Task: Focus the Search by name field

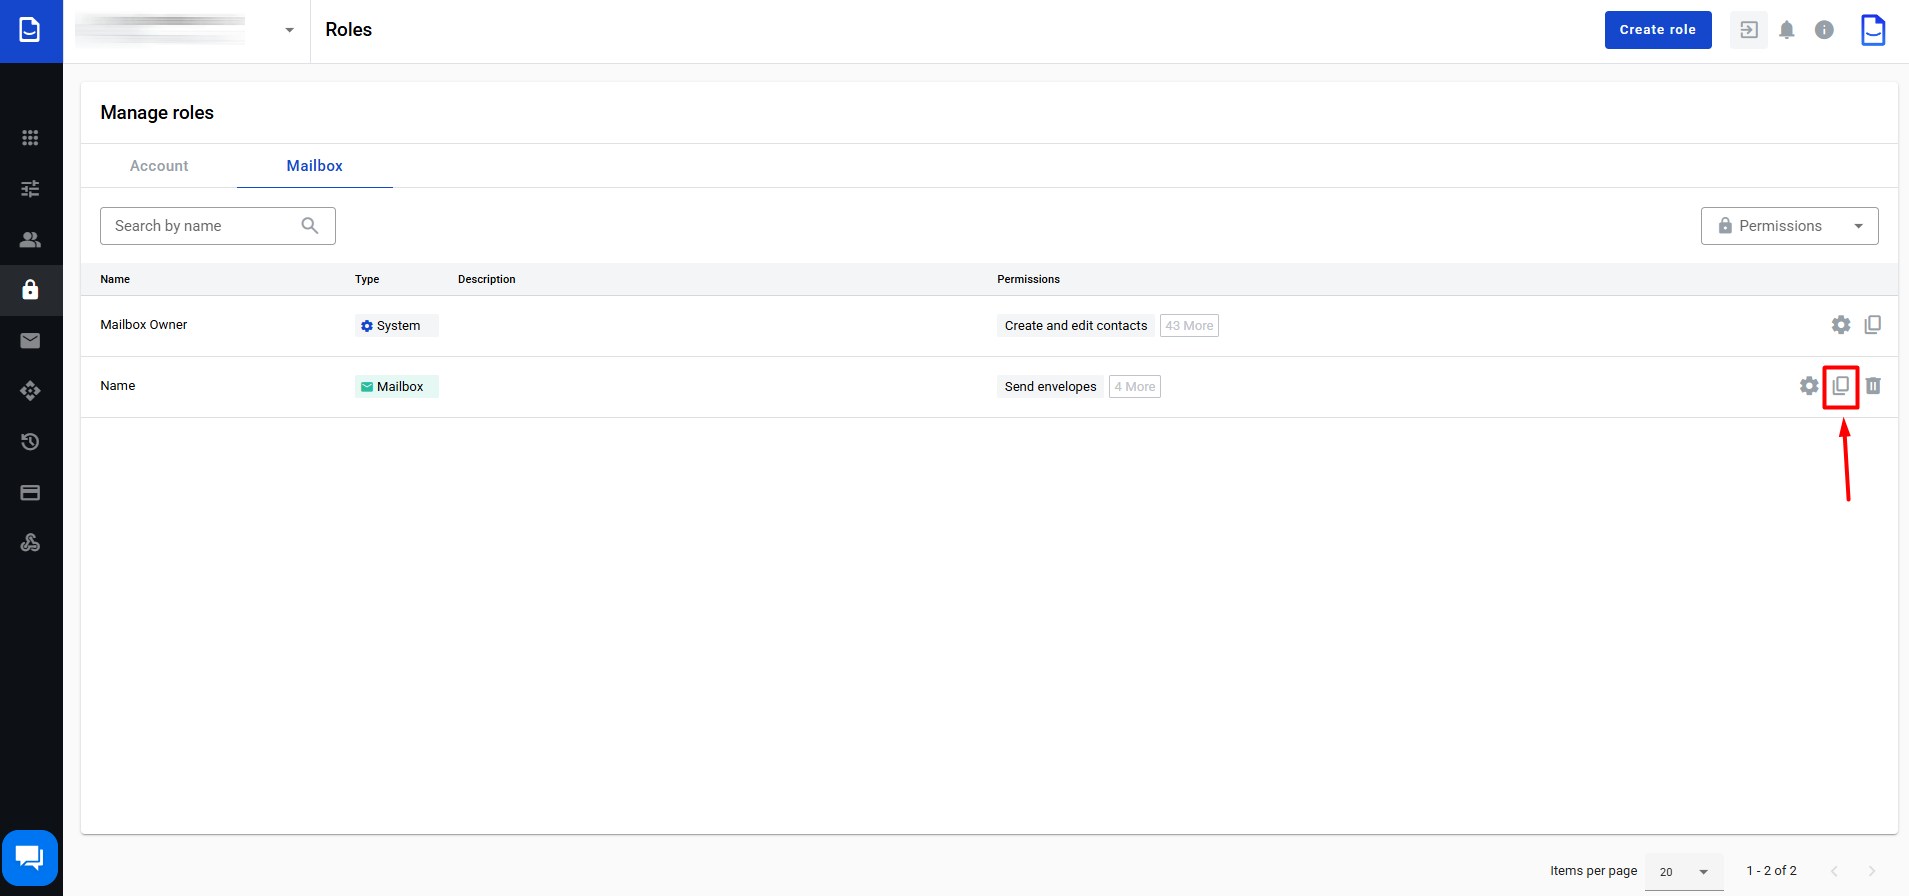Action: point(205,226)
